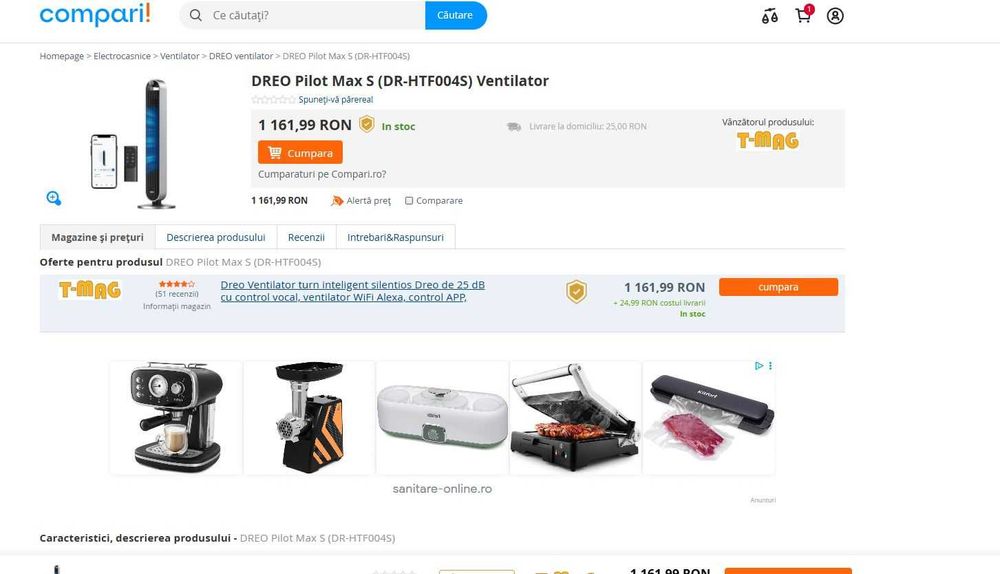
Task: Open the user account icon
Action: [835, 16]
